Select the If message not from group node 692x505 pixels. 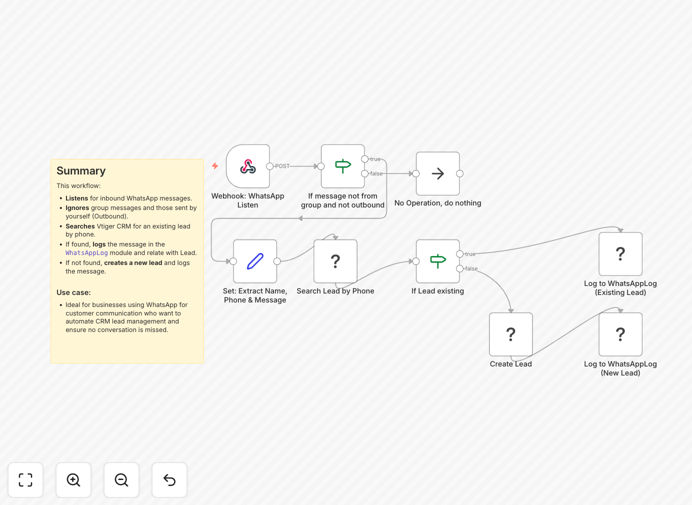coord(343,166)
